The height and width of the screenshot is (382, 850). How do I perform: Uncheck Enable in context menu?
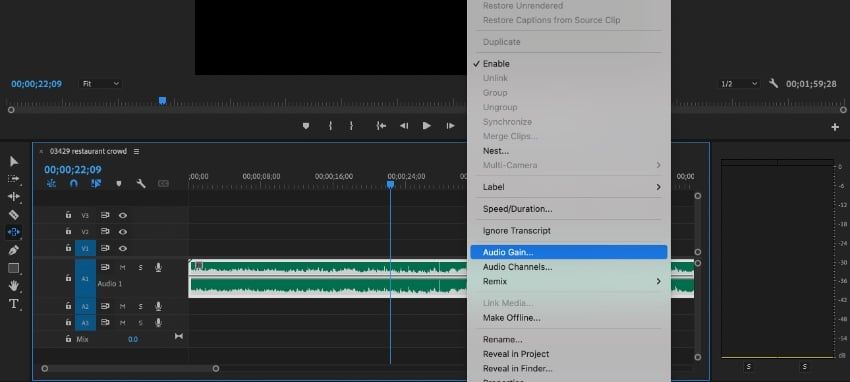569,63
